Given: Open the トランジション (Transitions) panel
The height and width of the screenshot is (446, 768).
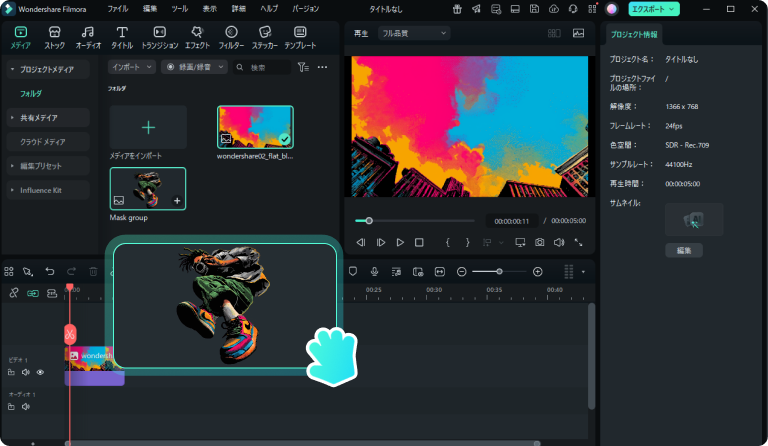Looking at the screenshot, I should [x=160, y=38].
